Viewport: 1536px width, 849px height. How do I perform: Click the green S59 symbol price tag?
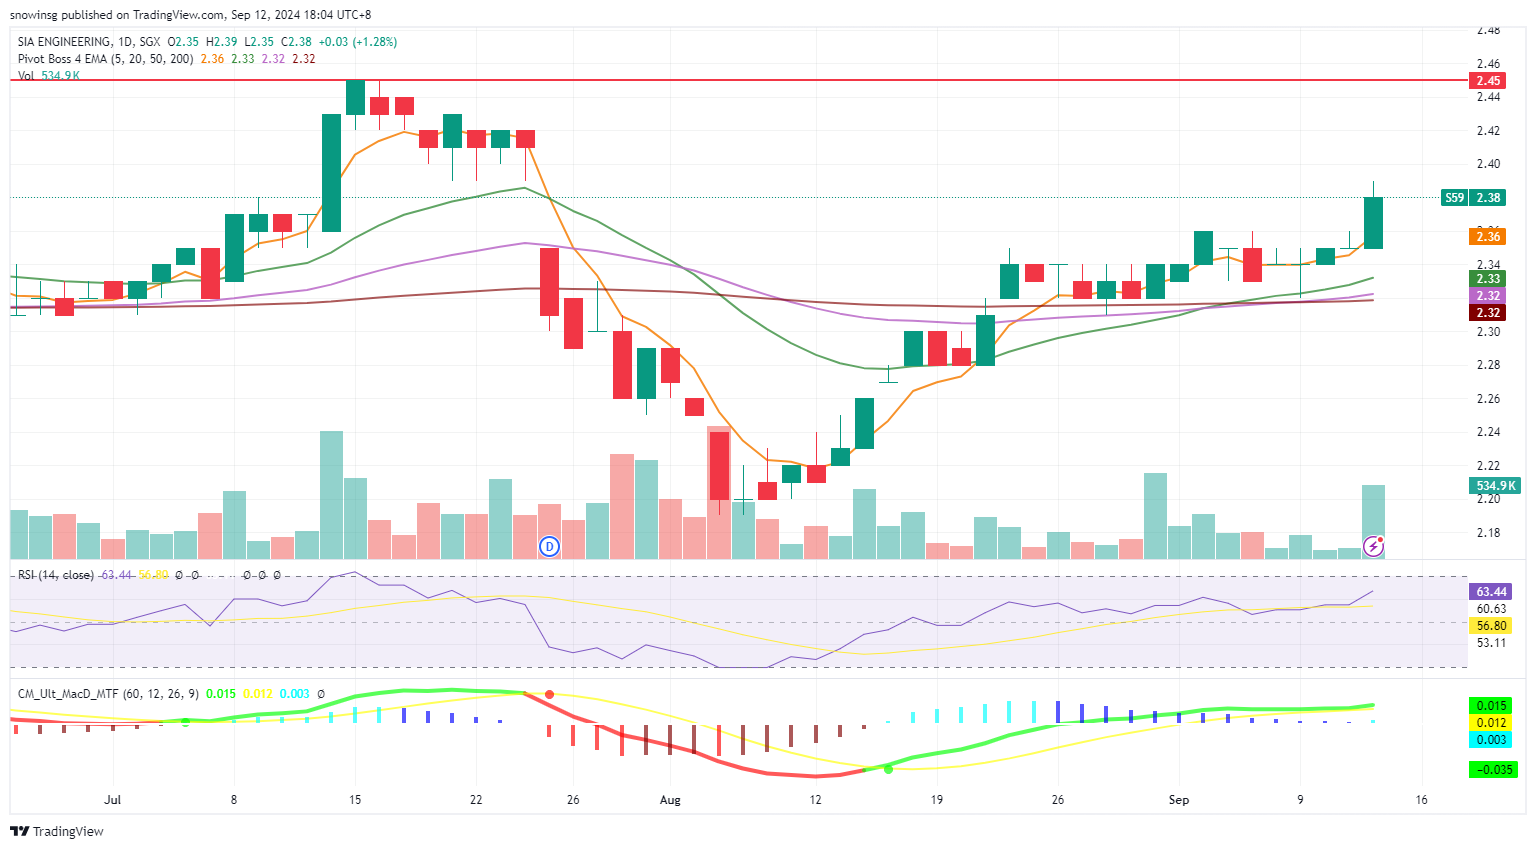tap(1454, 198)
